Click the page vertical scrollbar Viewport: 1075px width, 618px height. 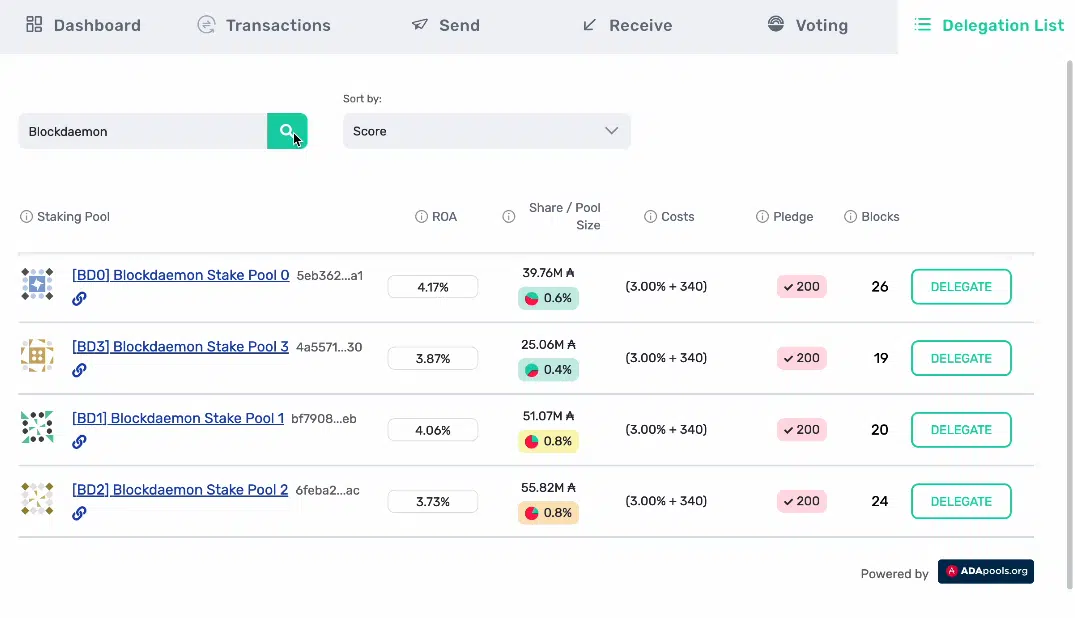(x=1069, y=324)
